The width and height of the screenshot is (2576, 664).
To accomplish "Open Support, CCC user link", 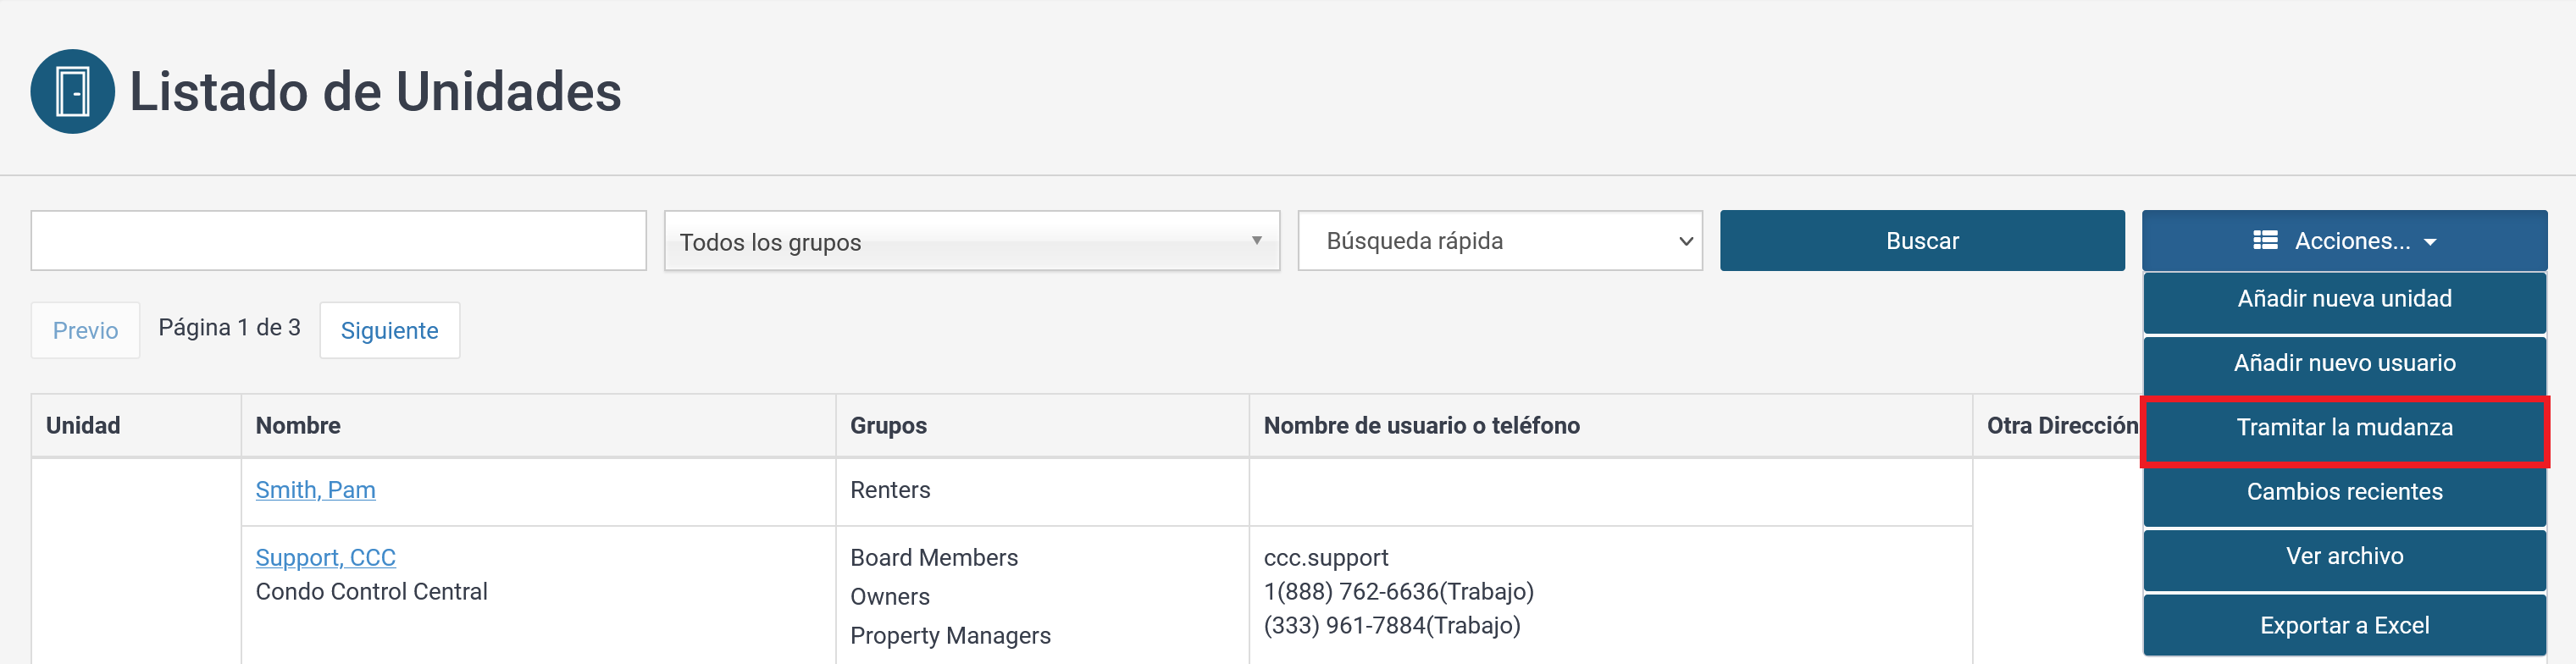I will click(x=325, y=557).
